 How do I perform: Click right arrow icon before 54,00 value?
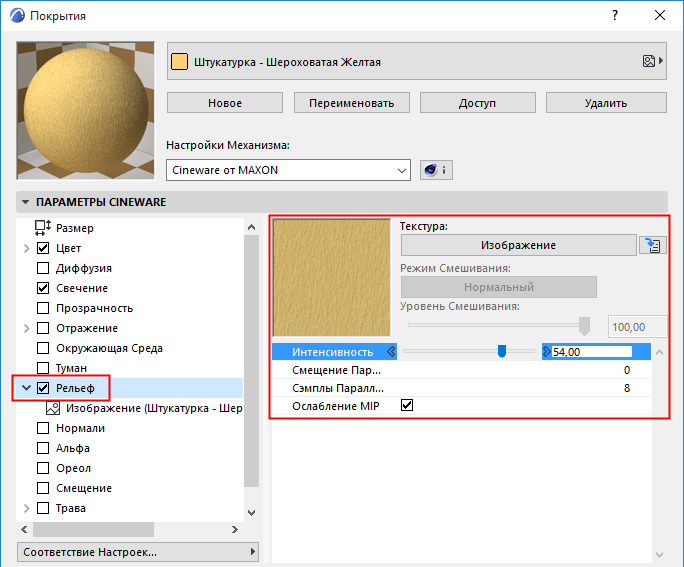pyautogui.click(x=547, y=352)
